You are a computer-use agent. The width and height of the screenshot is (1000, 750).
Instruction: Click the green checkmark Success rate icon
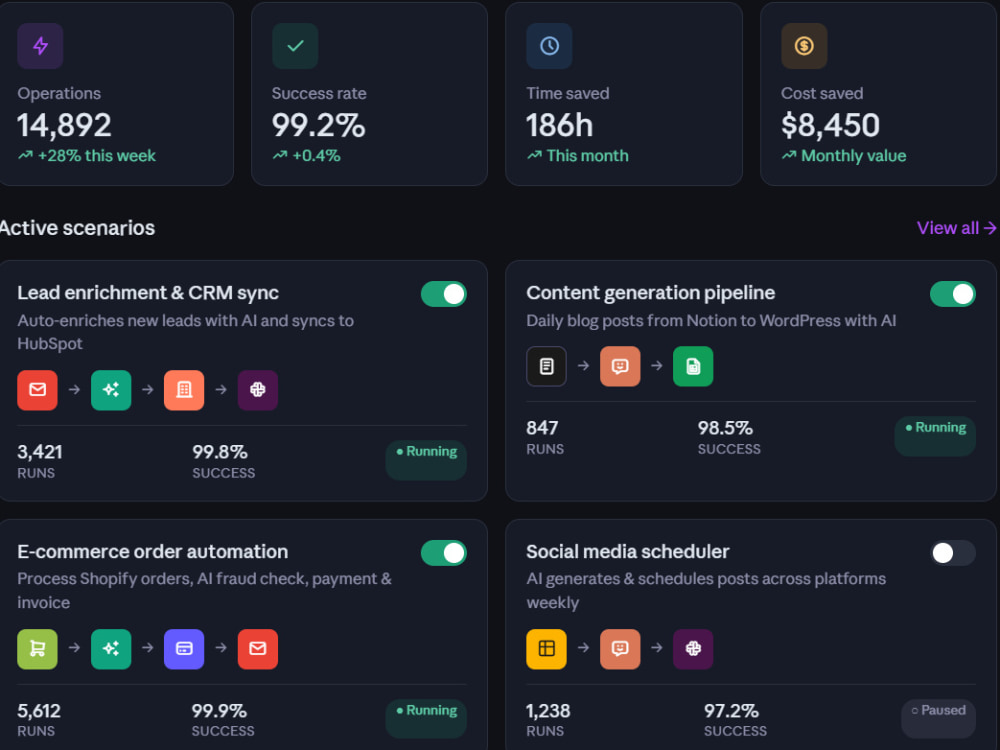click(x=295, y=46)
